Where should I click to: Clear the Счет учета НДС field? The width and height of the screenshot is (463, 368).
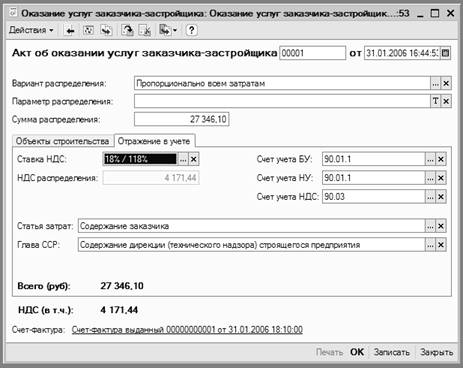tap(441, 197)
